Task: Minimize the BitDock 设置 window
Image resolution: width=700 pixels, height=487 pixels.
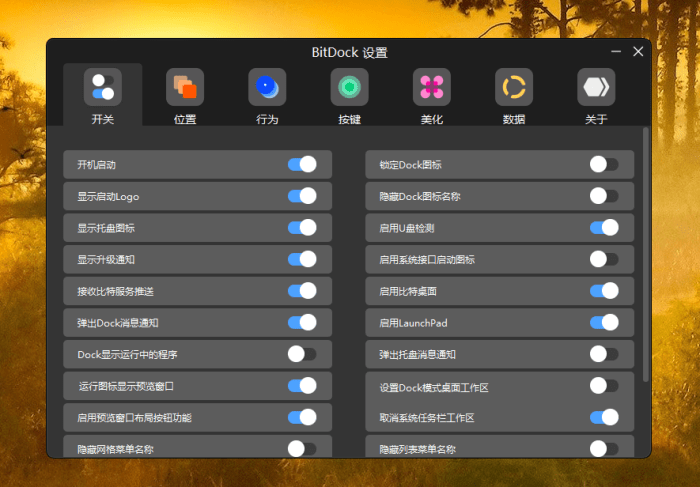Action: [x=616, y=52]
